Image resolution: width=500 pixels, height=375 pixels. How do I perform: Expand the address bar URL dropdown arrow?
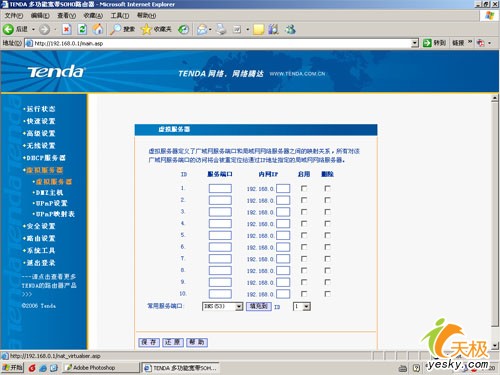[415, 43]
